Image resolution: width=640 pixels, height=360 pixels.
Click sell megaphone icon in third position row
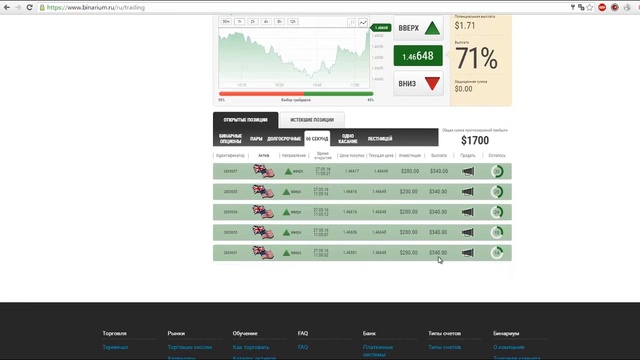click(x=468, y=212)
